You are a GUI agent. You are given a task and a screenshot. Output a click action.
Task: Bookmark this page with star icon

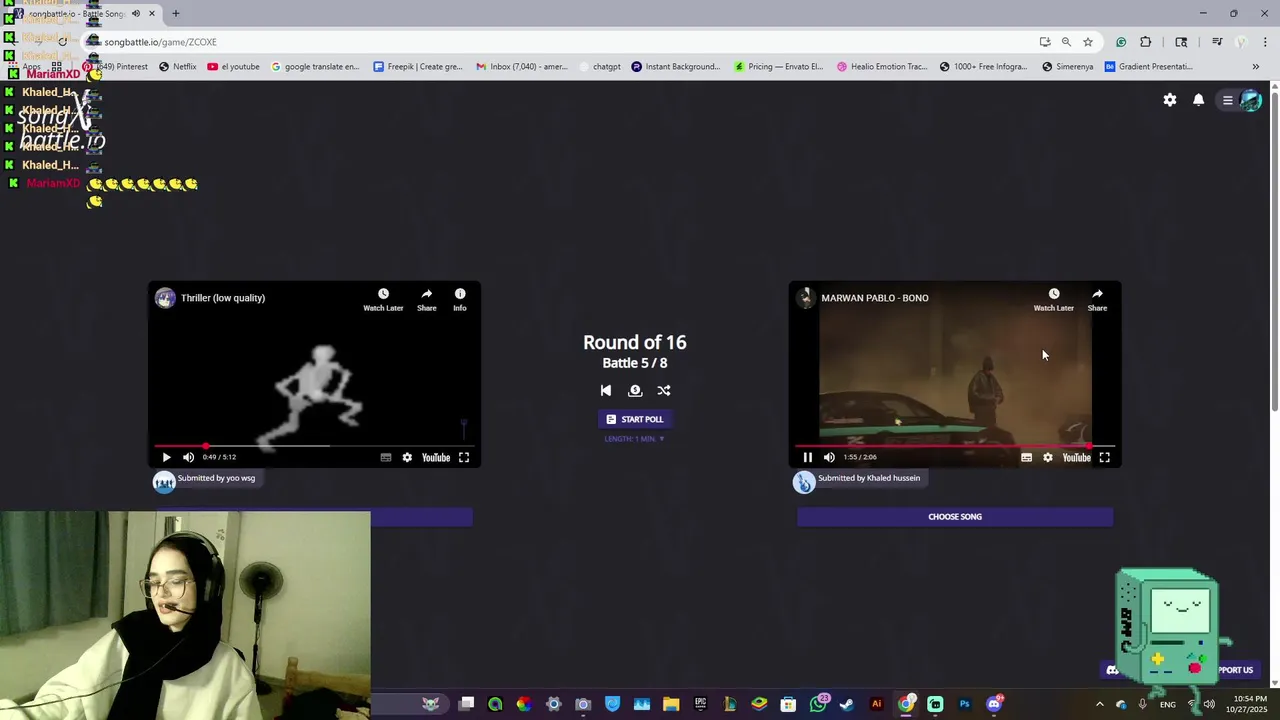tap(1088, 42)
